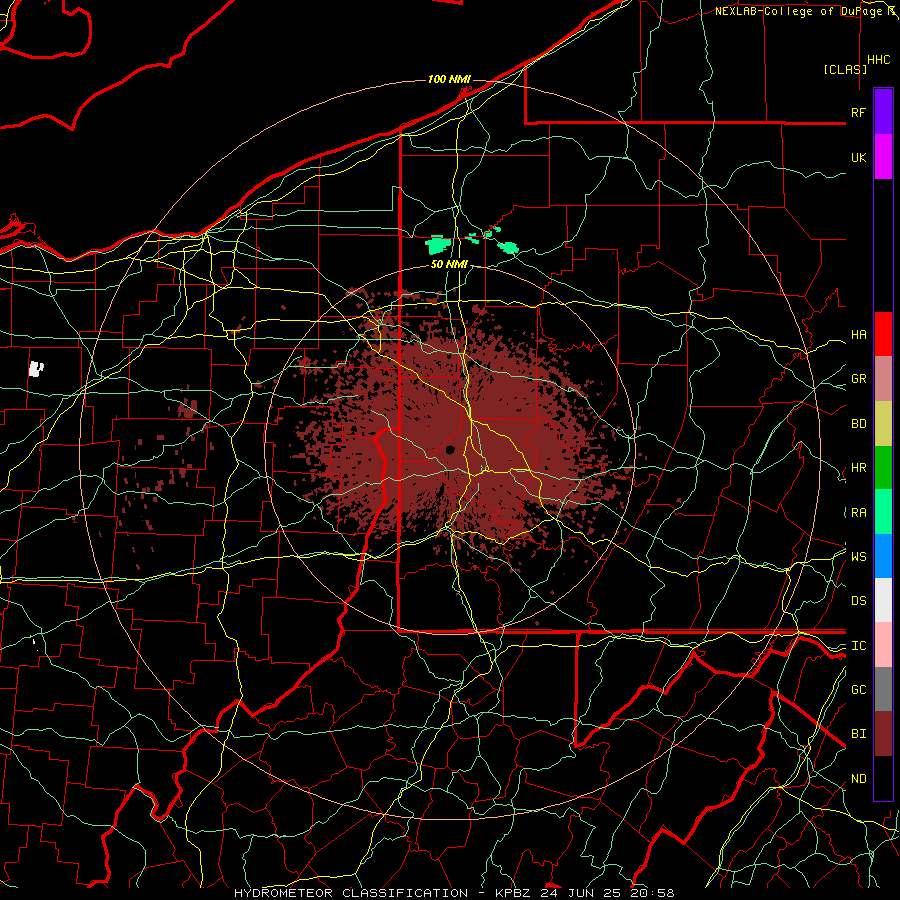The height and width of the screenshot is (900, 900).
Task: Click the UK magenta legend swatch
Action: pyautogui.click(x=883, y=156)
